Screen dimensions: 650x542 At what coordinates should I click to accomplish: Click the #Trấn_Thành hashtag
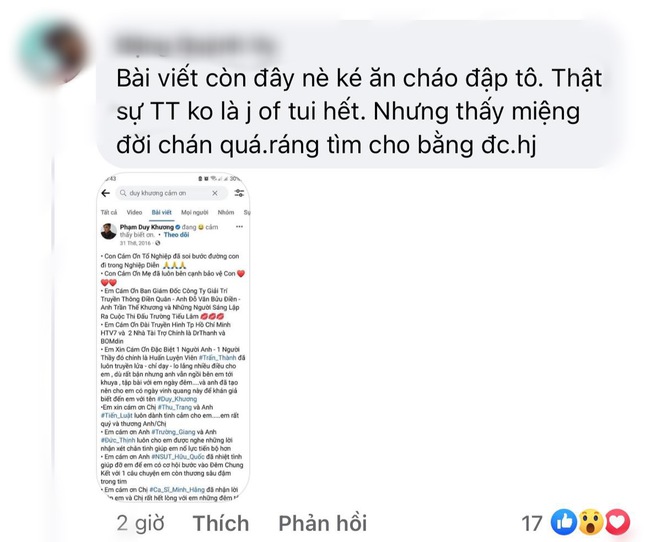click(x=218, y=357)
